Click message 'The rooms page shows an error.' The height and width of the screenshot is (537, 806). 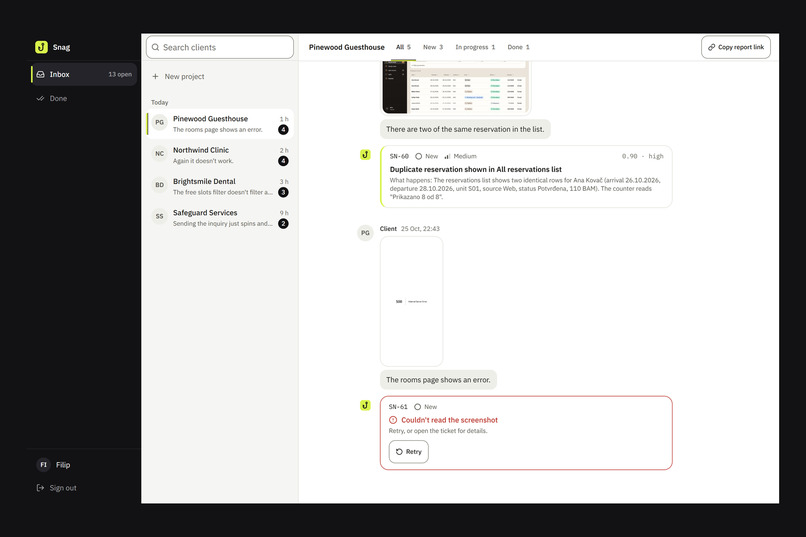click(x=438, y=380)
